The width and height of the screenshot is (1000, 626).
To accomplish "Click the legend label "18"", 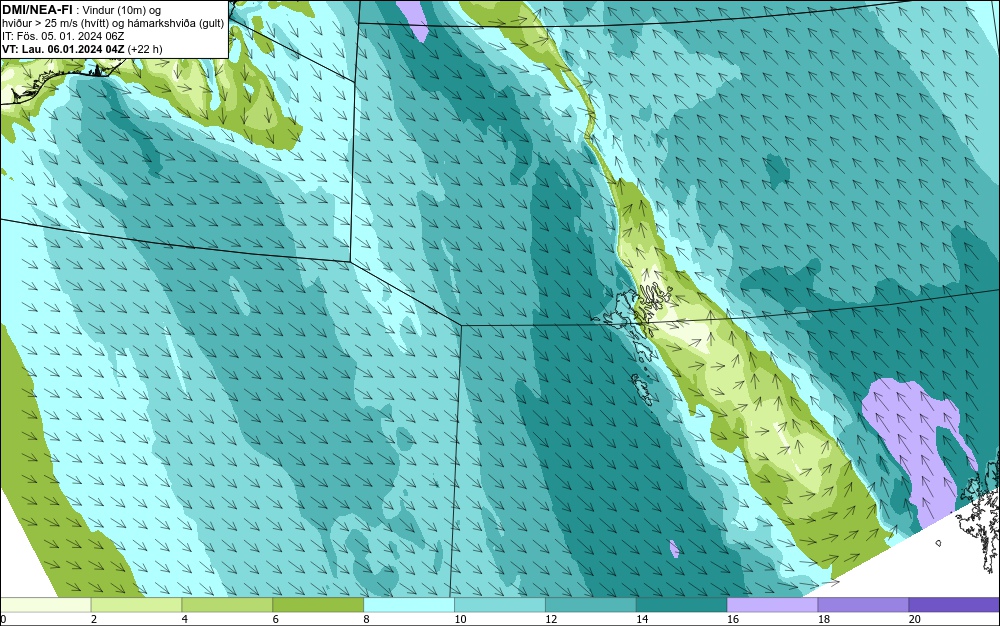I will pos(824,619).
